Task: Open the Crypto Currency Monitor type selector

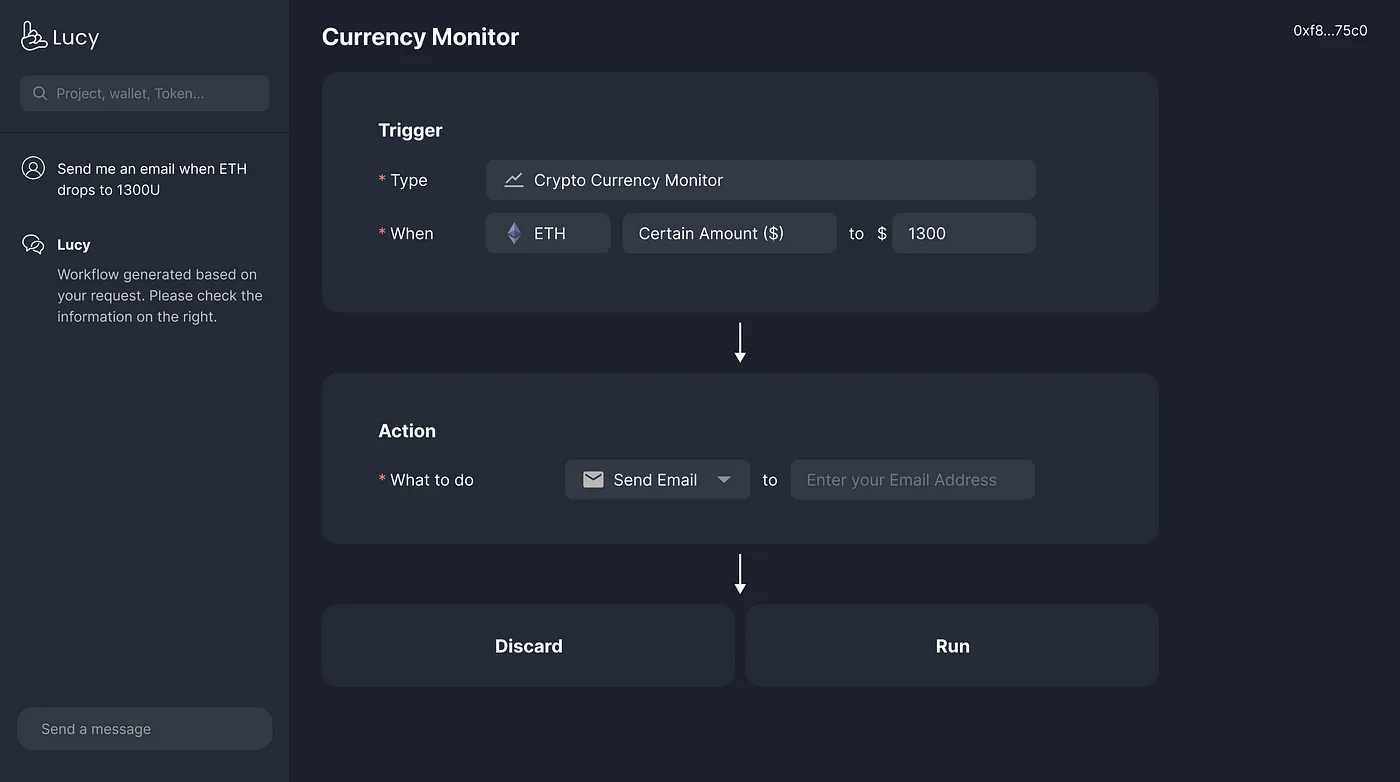Action: coord(760,180)
